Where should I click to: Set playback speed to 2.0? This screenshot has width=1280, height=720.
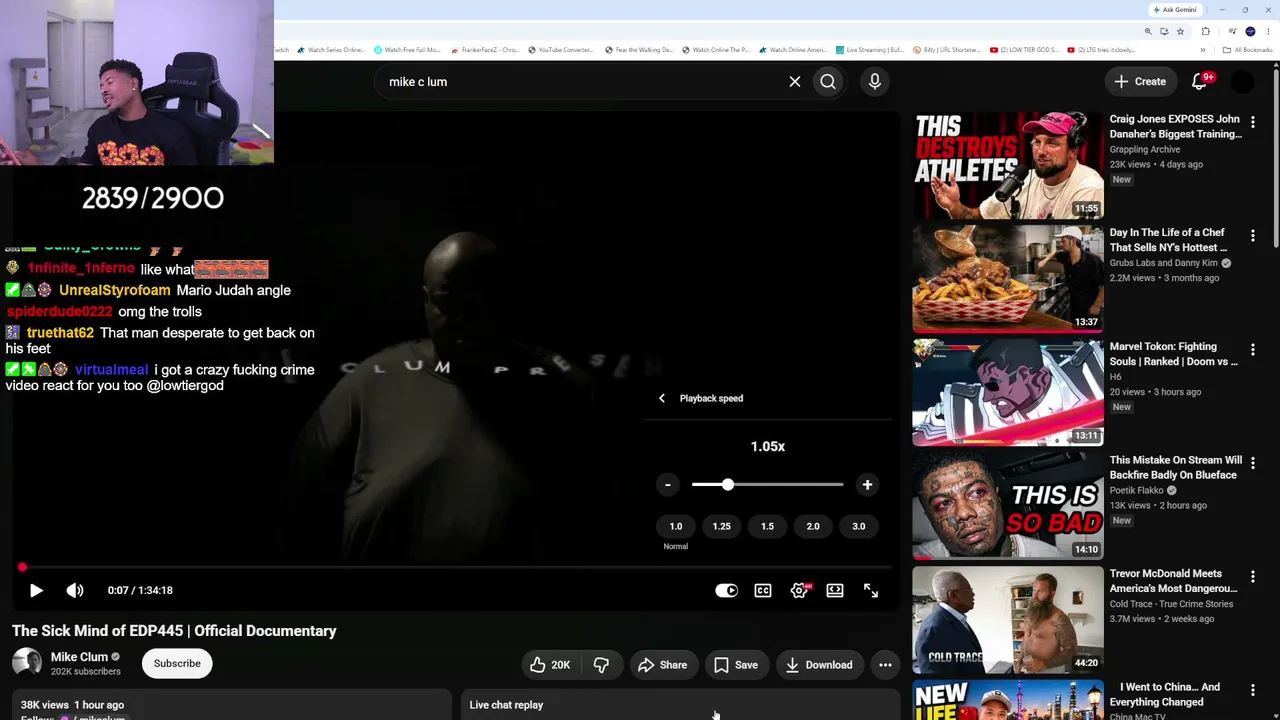pos(813,526)
